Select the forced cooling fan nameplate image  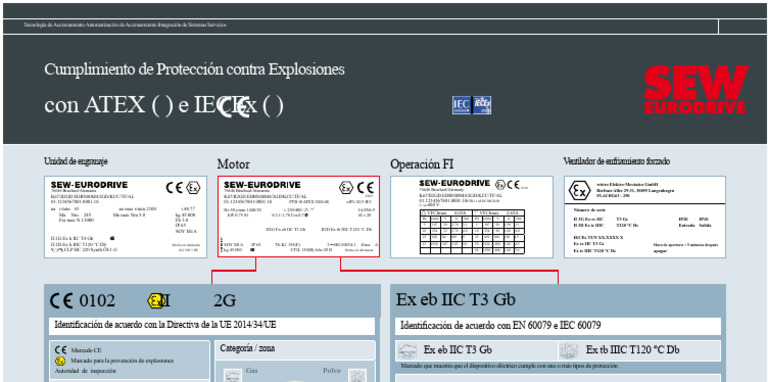tap(645, 217)
